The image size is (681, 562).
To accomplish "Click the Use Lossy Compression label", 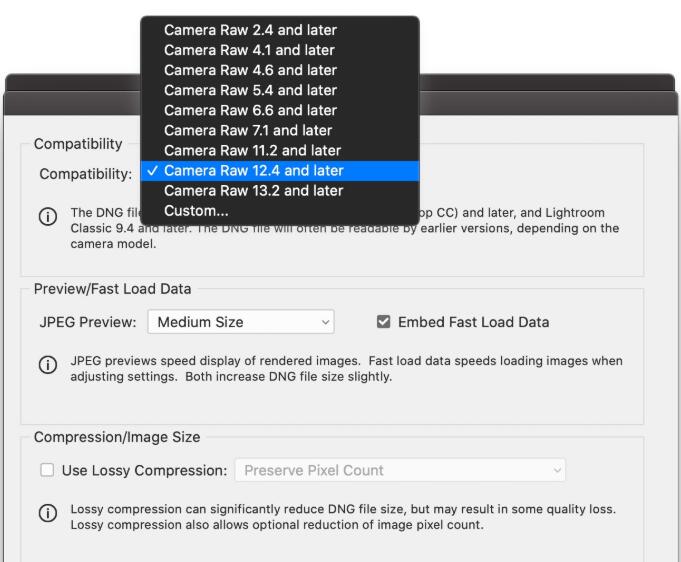I will 143,470.
